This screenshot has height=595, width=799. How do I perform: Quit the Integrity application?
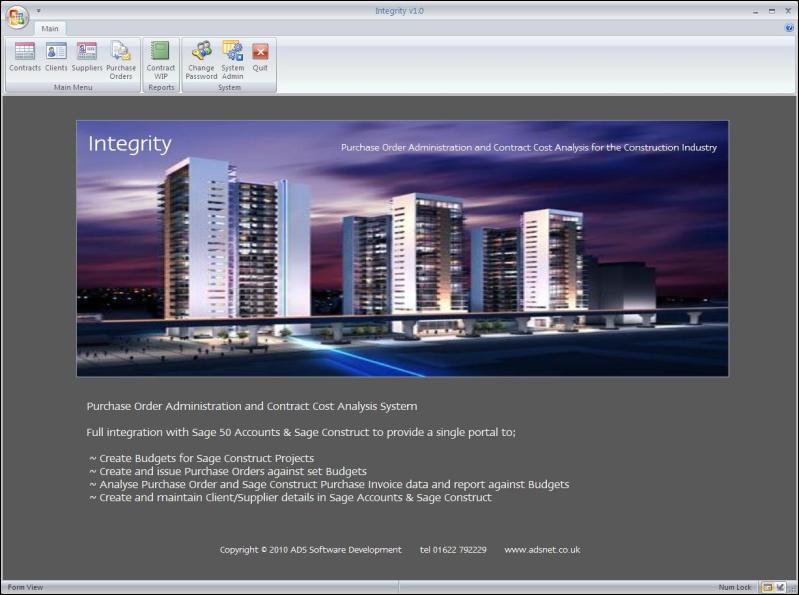click(x=260, y=57)
